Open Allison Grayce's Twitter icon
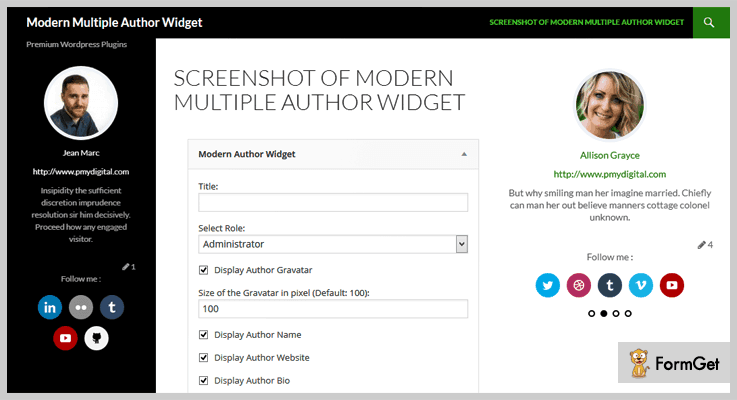Image resolution: width=737 pixels, height=400 pixels. pyautogui.click(x=548, y=285)
